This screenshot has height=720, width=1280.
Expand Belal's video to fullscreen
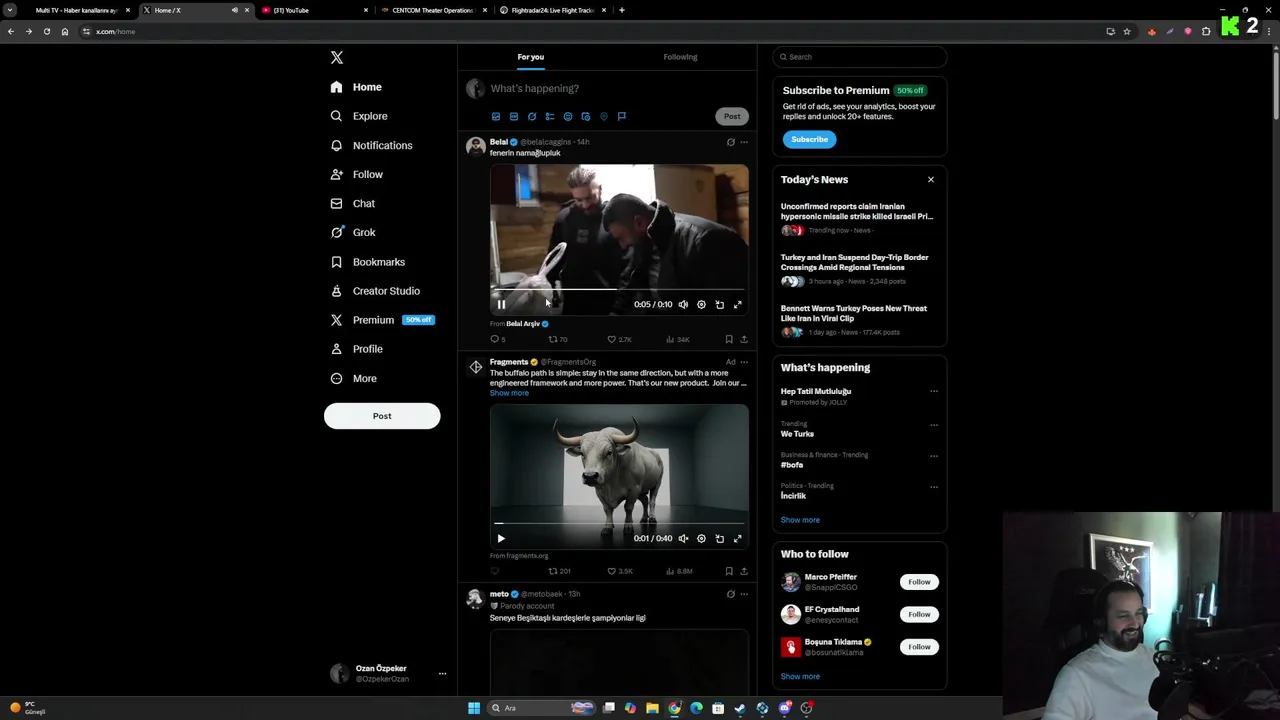tap(737, 304)
